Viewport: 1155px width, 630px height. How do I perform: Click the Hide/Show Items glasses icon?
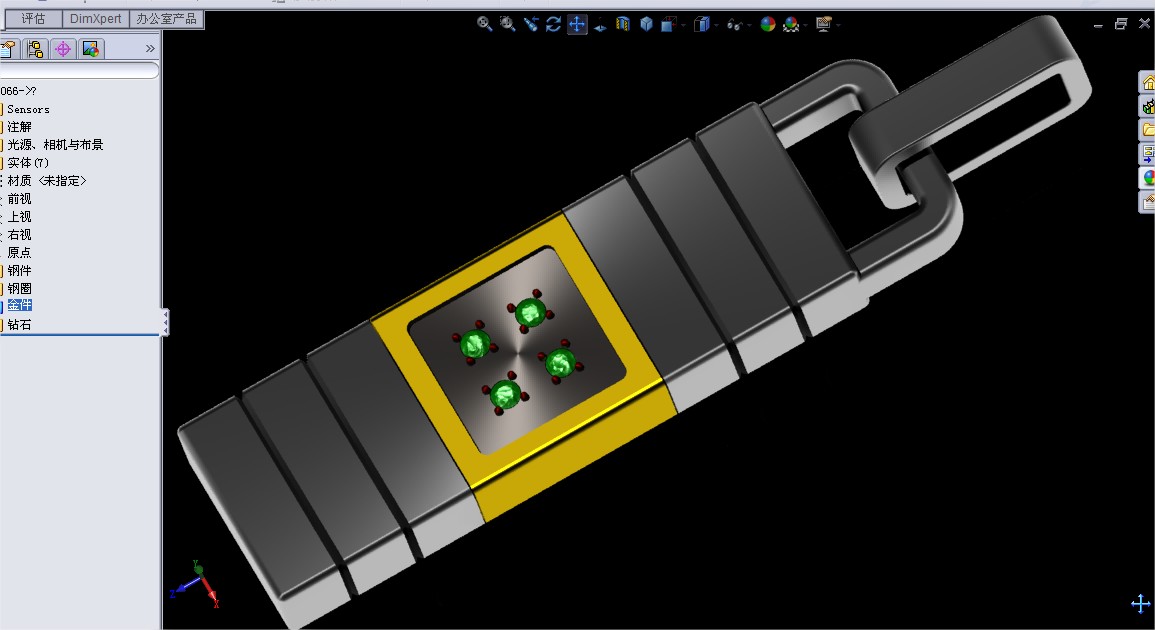734,24
